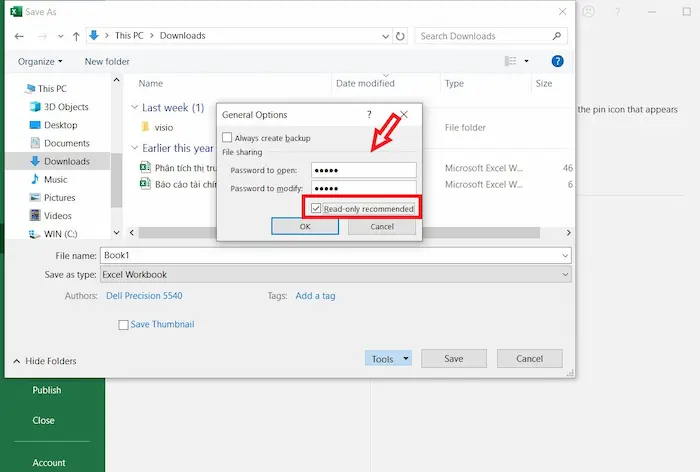Viewport: 700px width, 472px height.
Task: Enable Always create backup checkbox
Action: pyautogui.click(x=227, y=138)
